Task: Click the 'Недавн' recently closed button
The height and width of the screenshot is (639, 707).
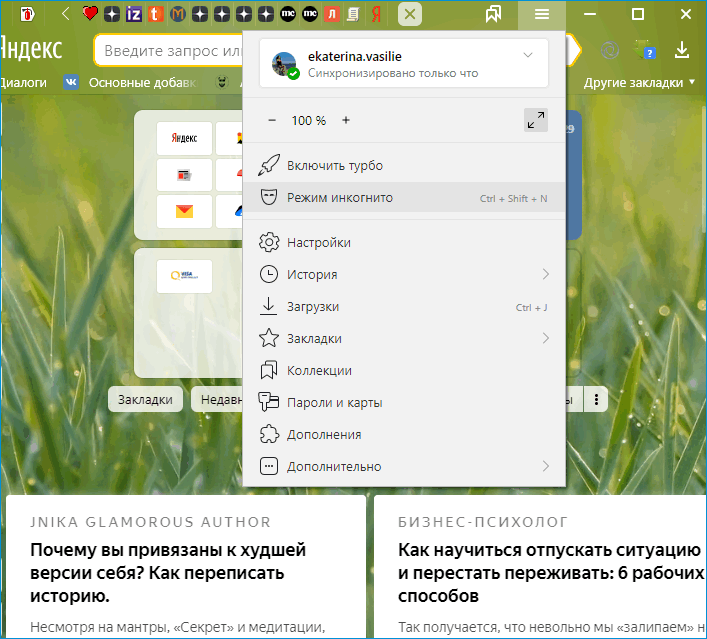Action: (217, 400)
